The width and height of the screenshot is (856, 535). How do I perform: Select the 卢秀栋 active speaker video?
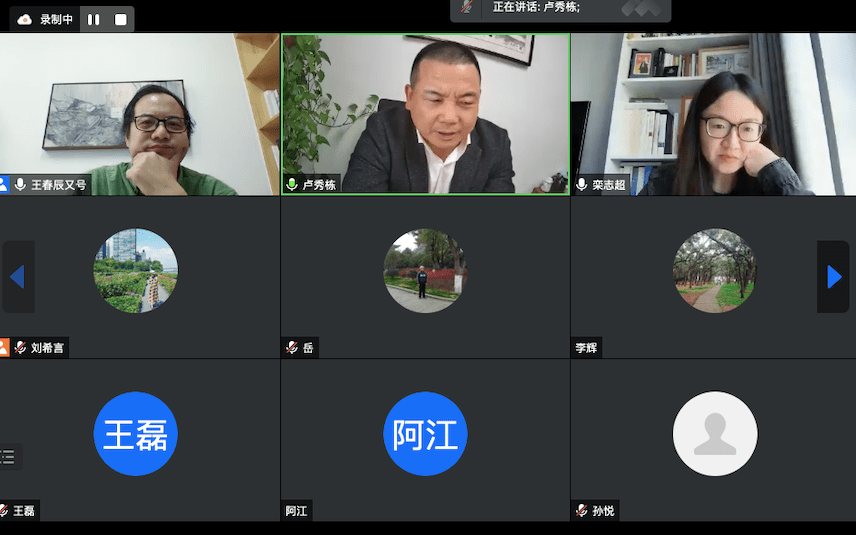[x=426, y=114]
